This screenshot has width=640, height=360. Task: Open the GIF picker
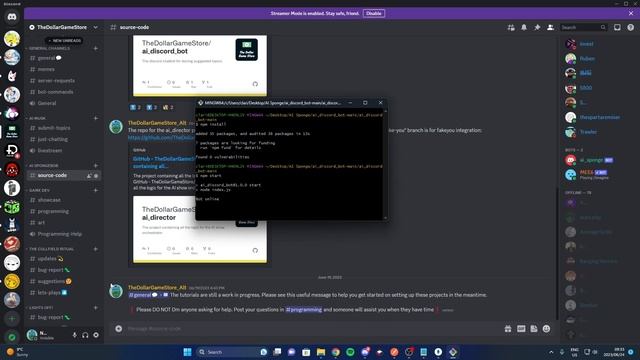click(521, 329)
